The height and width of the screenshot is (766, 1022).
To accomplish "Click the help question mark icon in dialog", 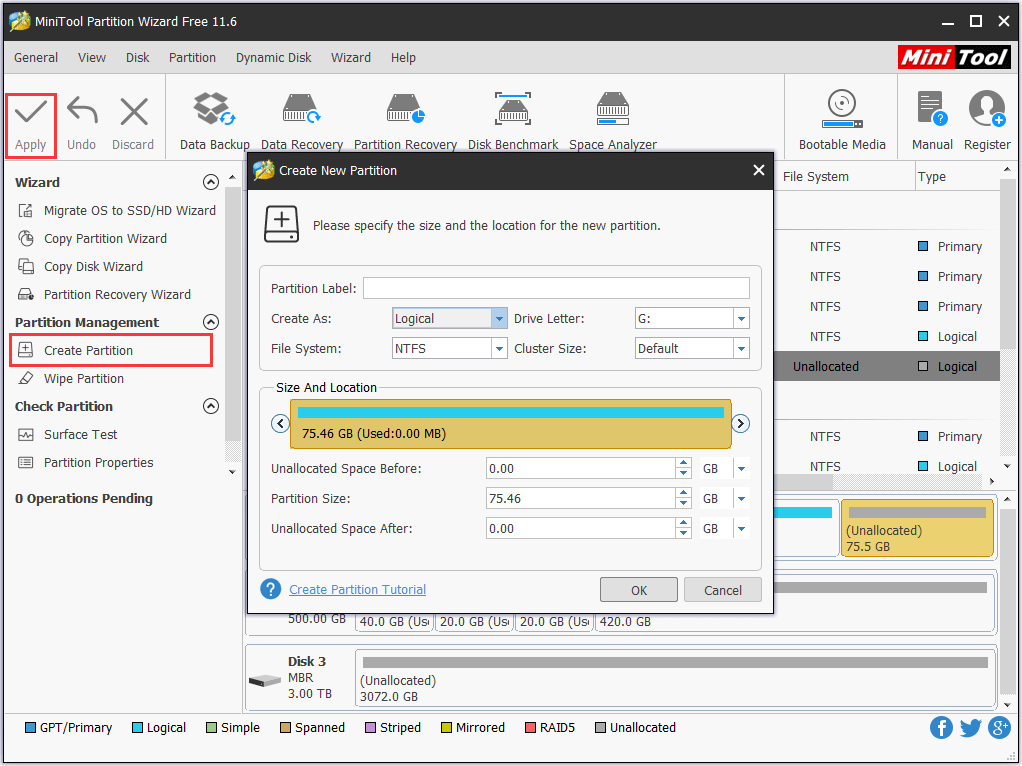I will click(x=270, y=589).
